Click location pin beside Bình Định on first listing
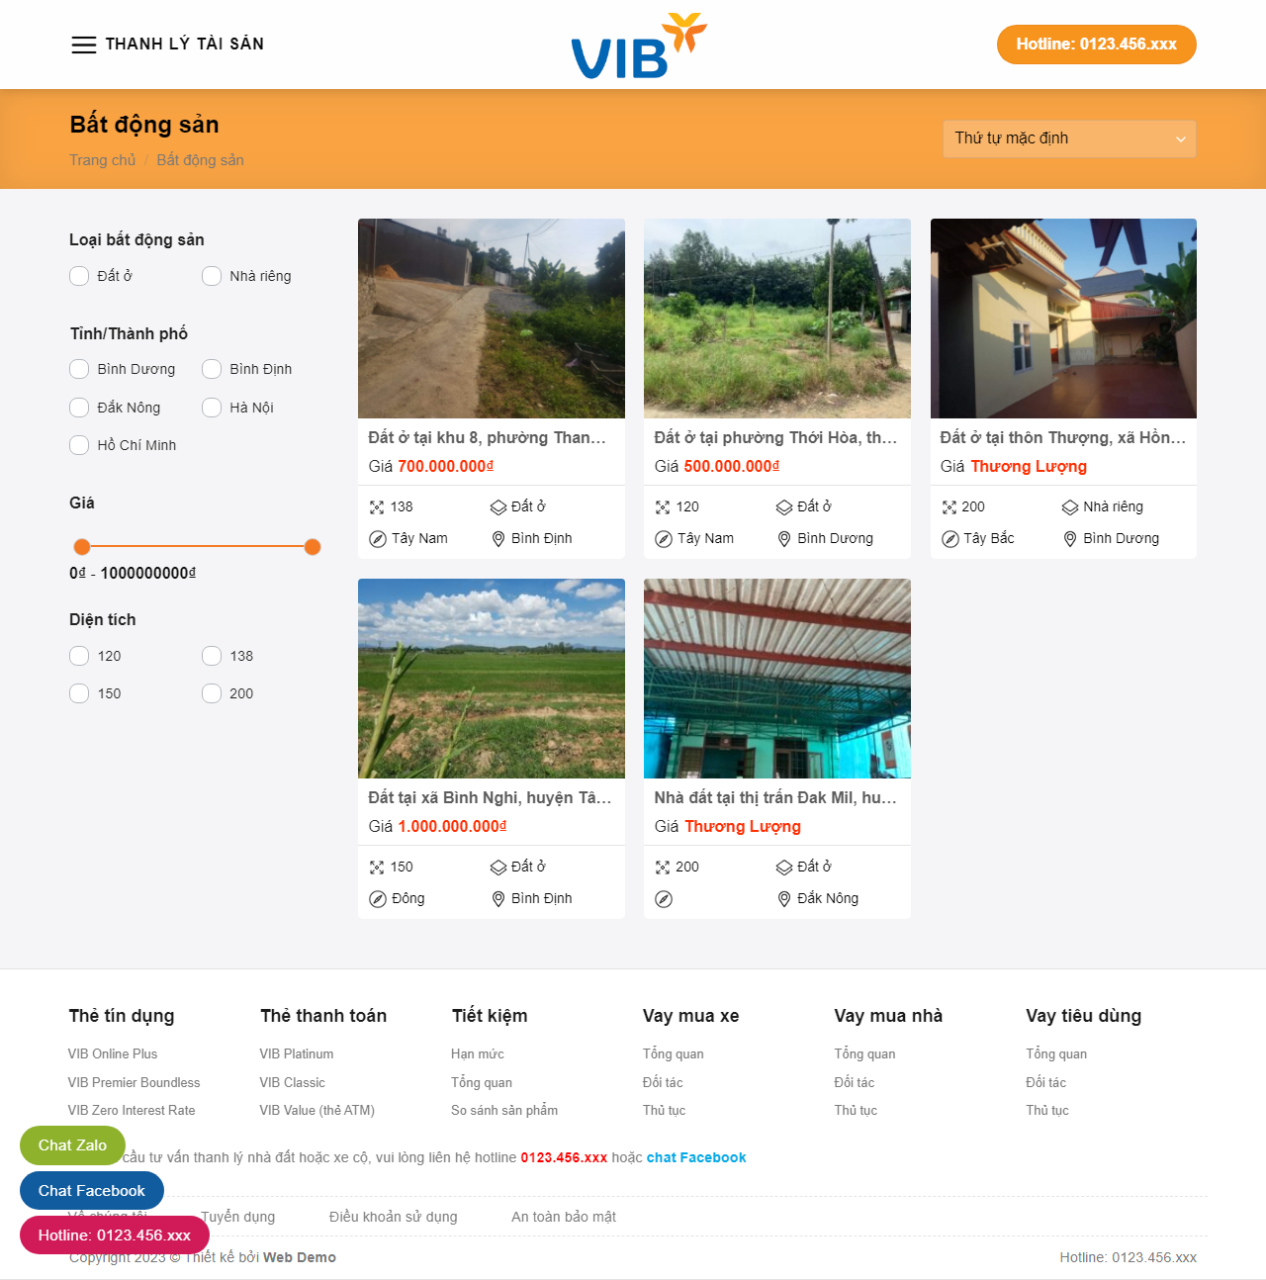The image size is (1266, 1280). tap(498, 539)
